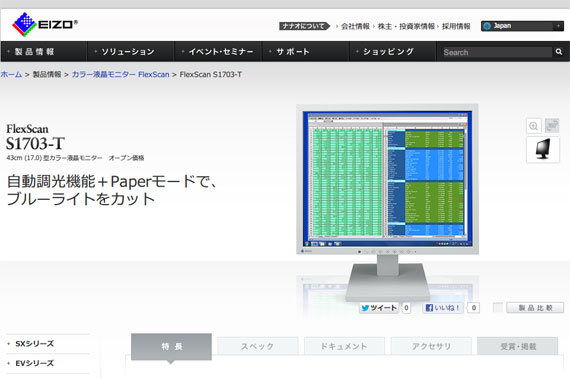Click the search magnifier icon
This screenshot has width=570, height=379.
coord(559,52)
